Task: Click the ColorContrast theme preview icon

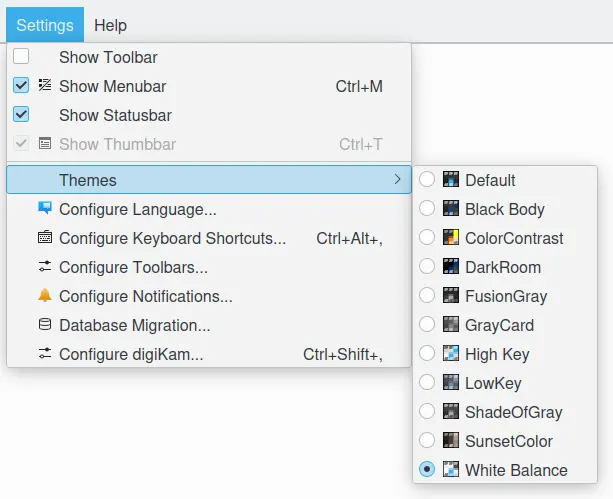Action: (x=451, y=238)
